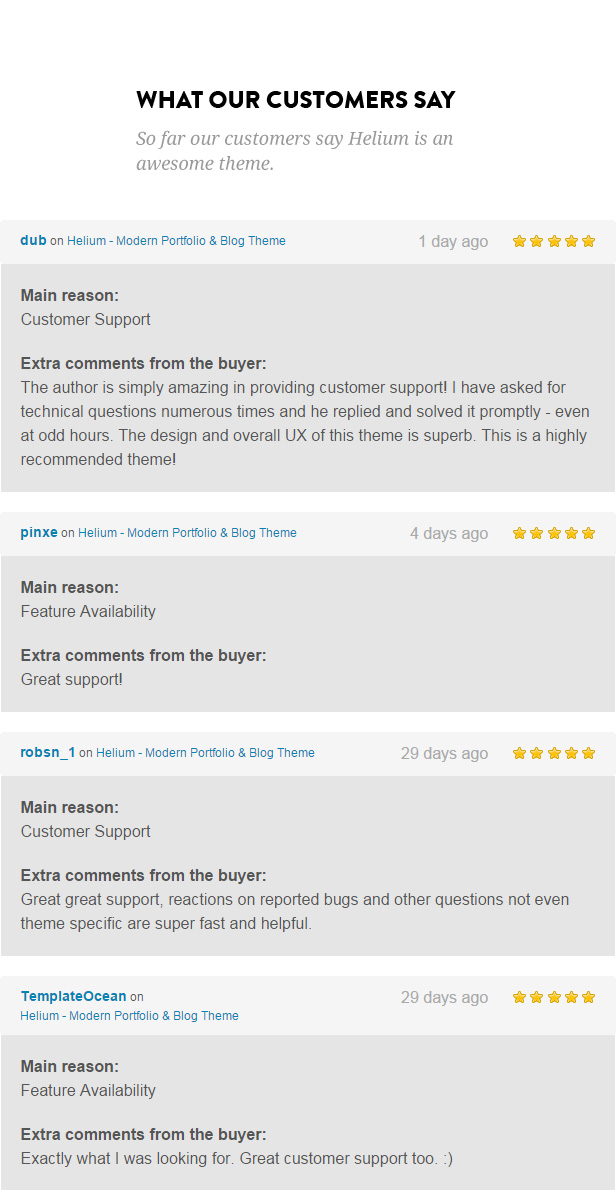This screenshot has height=1190, width=616.
Task: Open Helium theme link in pinxe's review
Action: click(x=187, y=533)
